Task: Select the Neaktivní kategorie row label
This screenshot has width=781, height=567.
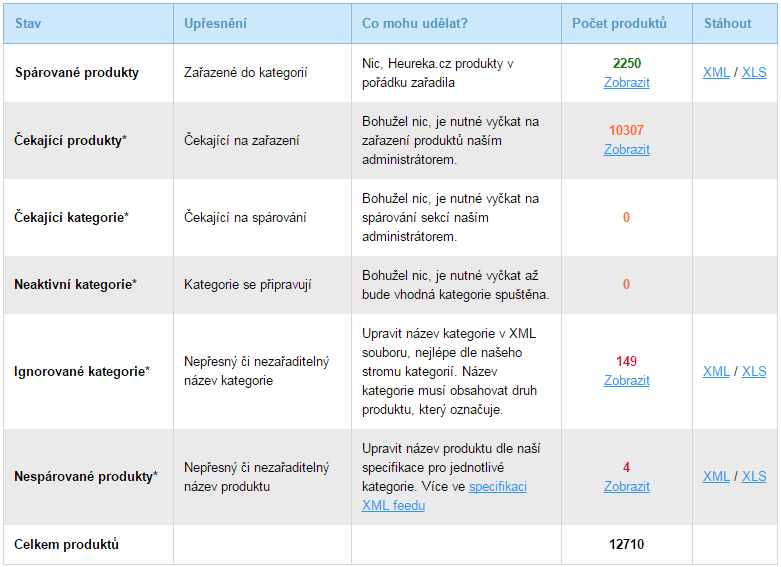Action: point(75,284)
